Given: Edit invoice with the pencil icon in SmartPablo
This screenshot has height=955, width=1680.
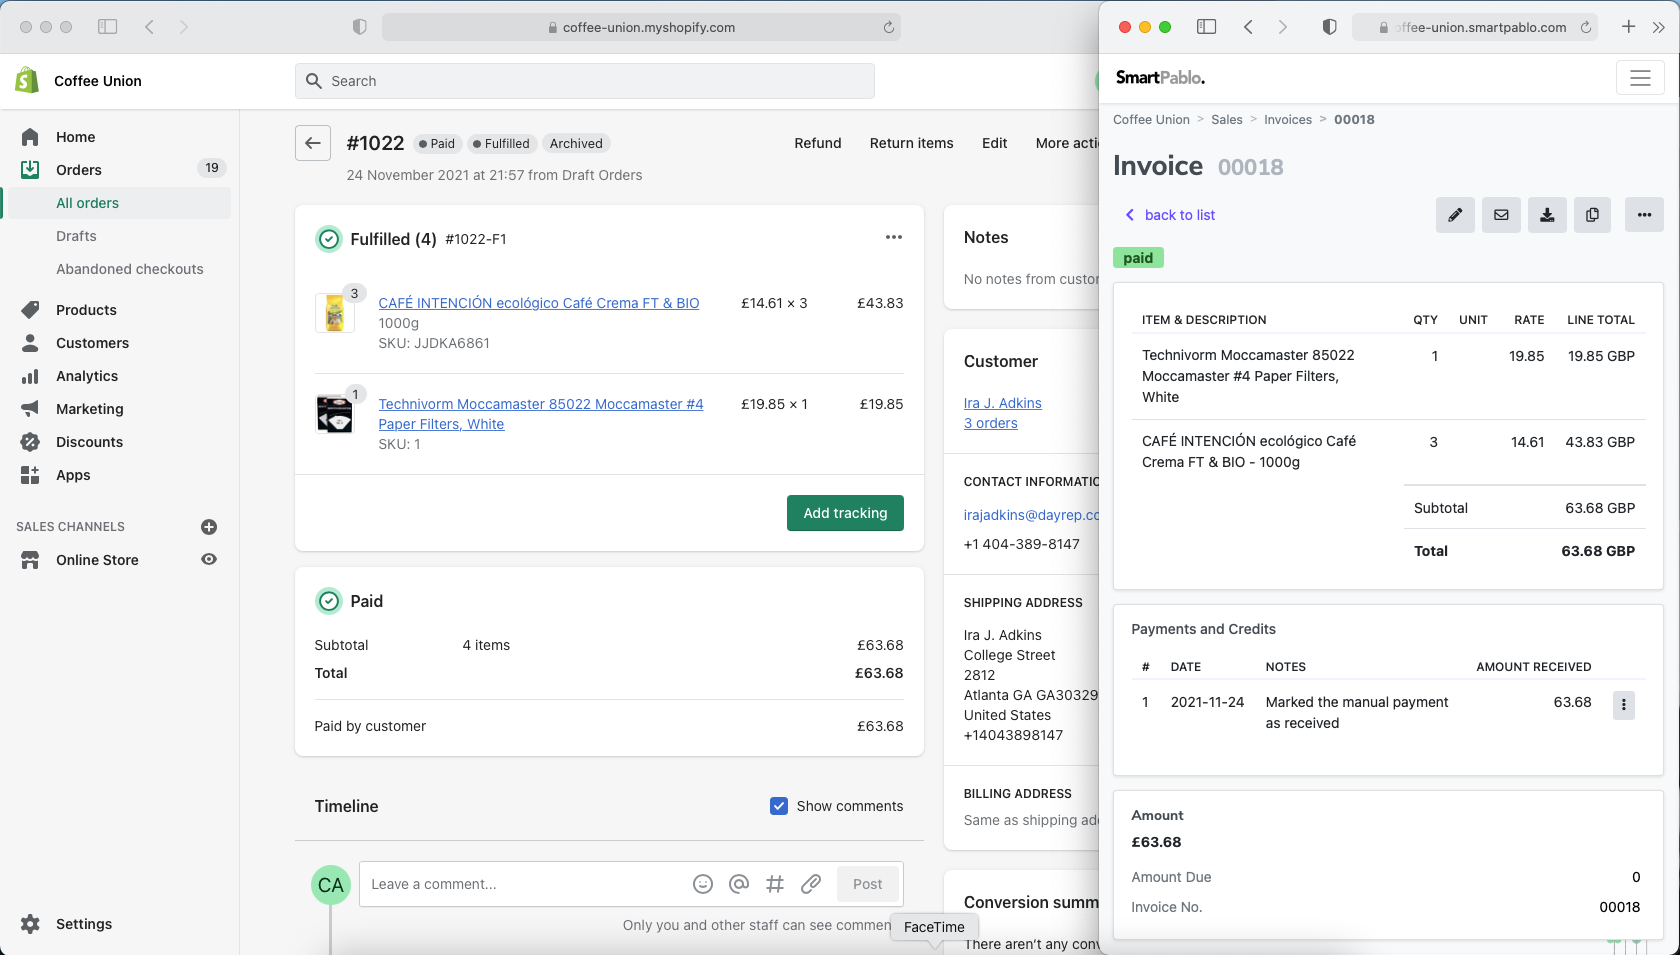Looking at the screenshot, I should (1455, 215).
